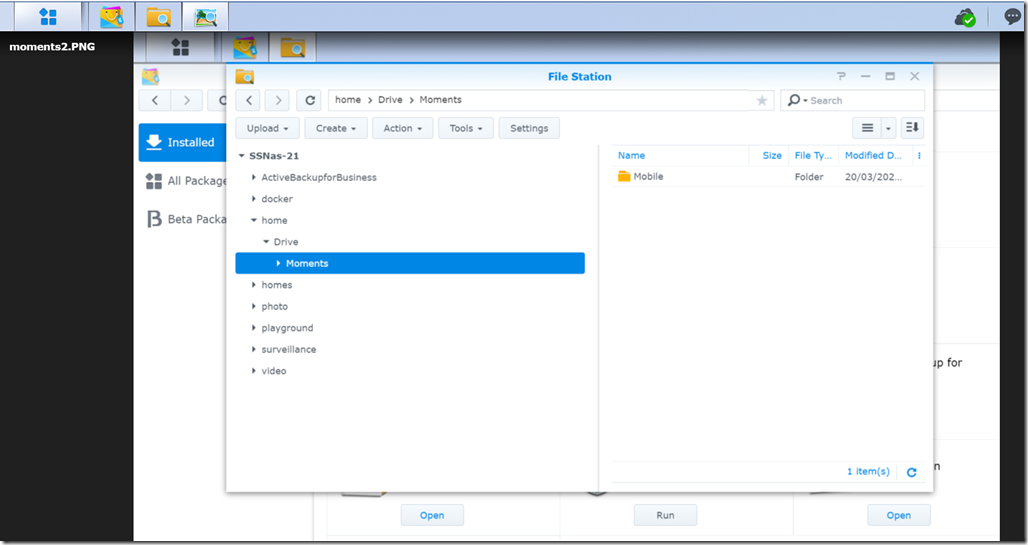
Task: Select the video tree folder
Action: point(273,371)
